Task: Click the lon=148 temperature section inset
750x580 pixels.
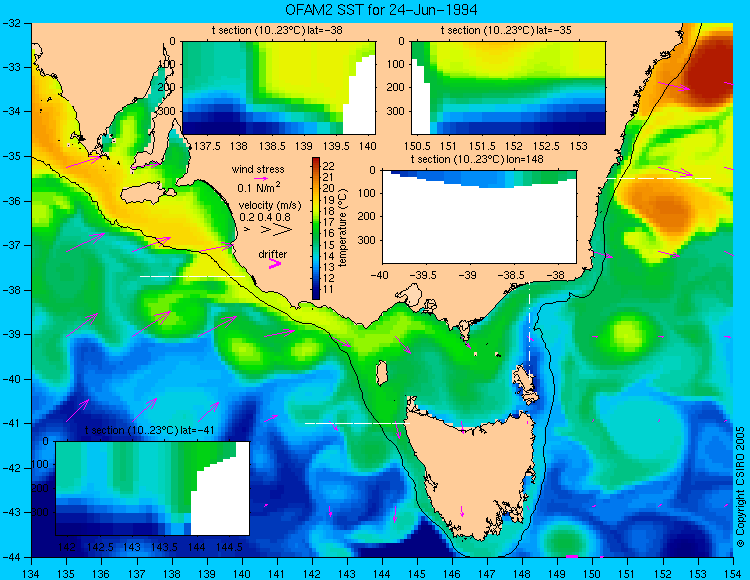Action: click(x=480, y=217)
